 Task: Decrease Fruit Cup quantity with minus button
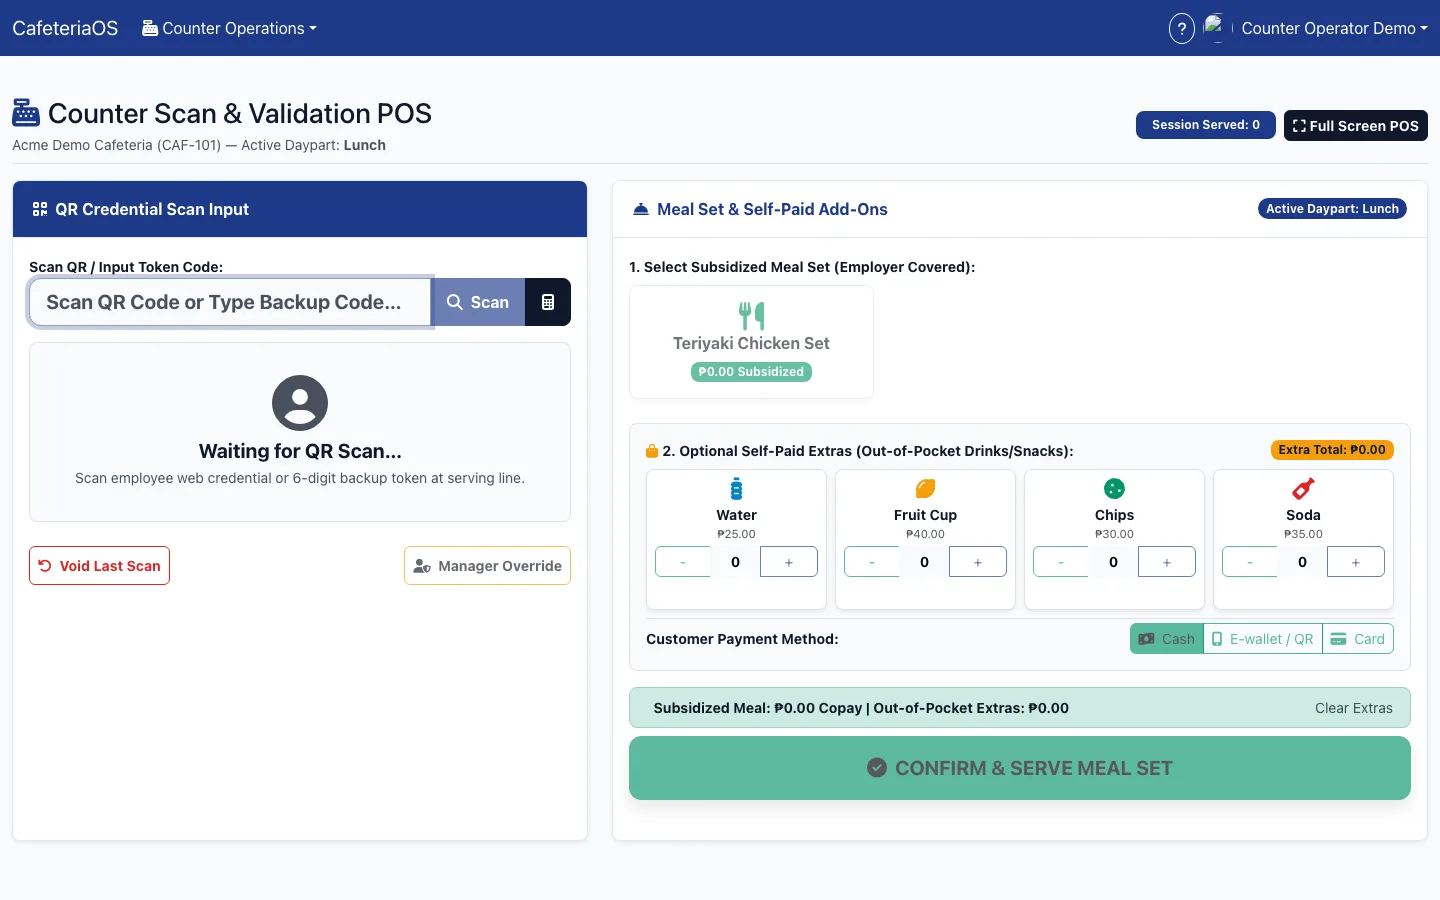tap(872, 562)
